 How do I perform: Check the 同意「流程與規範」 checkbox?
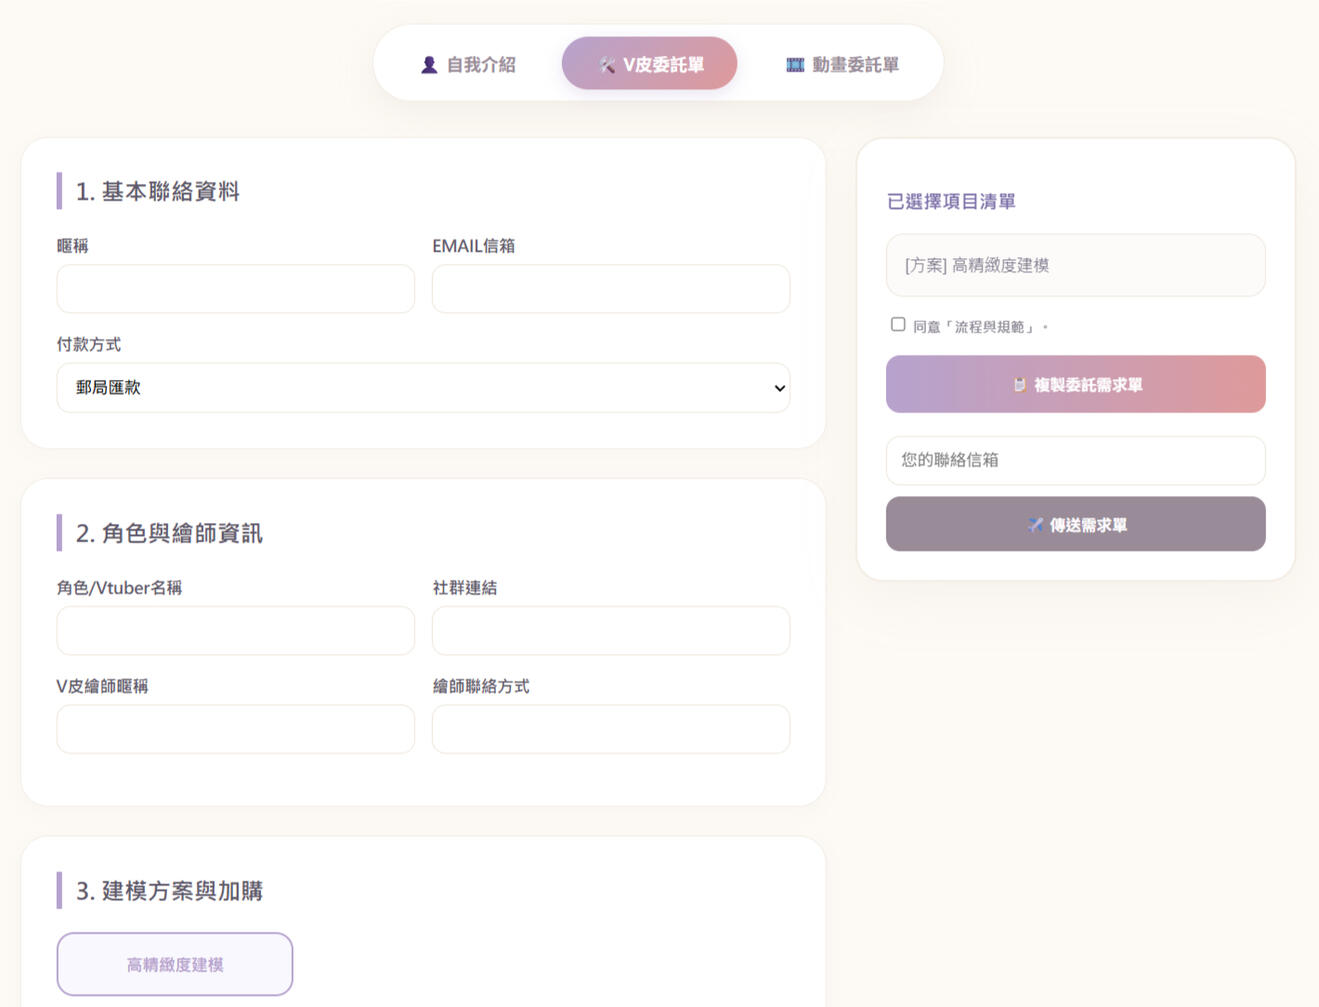tap(898, 324)
